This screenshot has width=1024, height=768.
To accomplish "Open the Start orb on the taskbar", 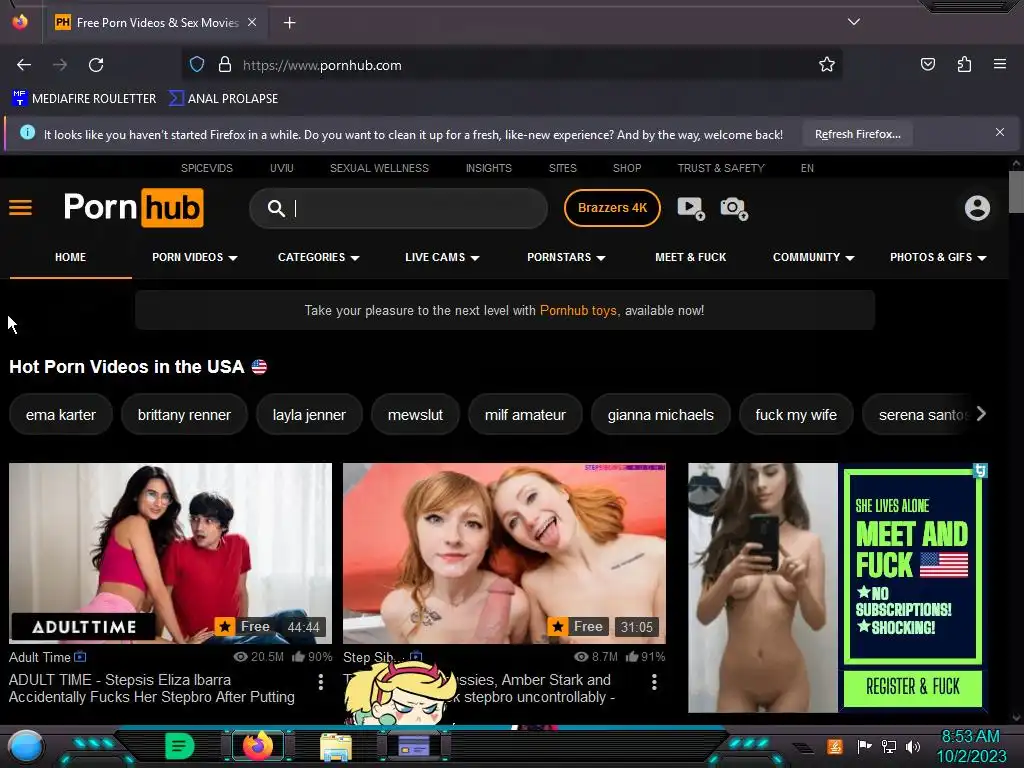I will (26, 746).
